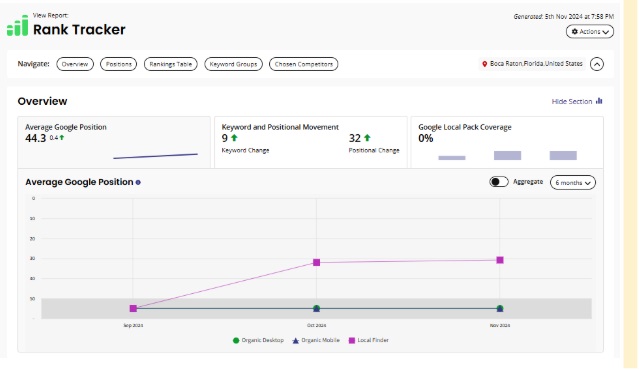Go to the Positions section
639x370 pixels.
(119, 64)
